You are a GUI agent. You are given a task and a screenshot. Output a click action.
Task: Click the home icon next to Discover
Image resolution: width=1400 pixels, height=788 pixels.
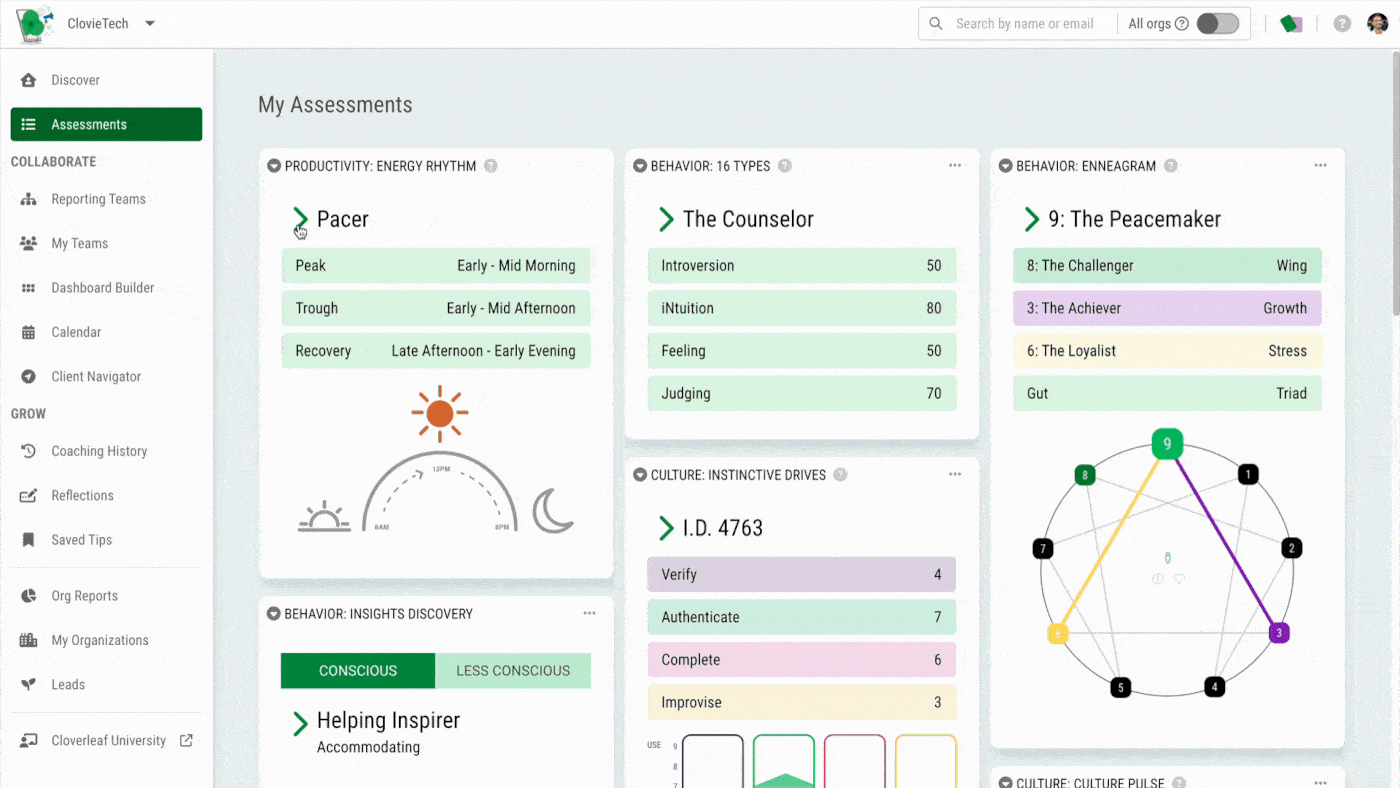29,80
